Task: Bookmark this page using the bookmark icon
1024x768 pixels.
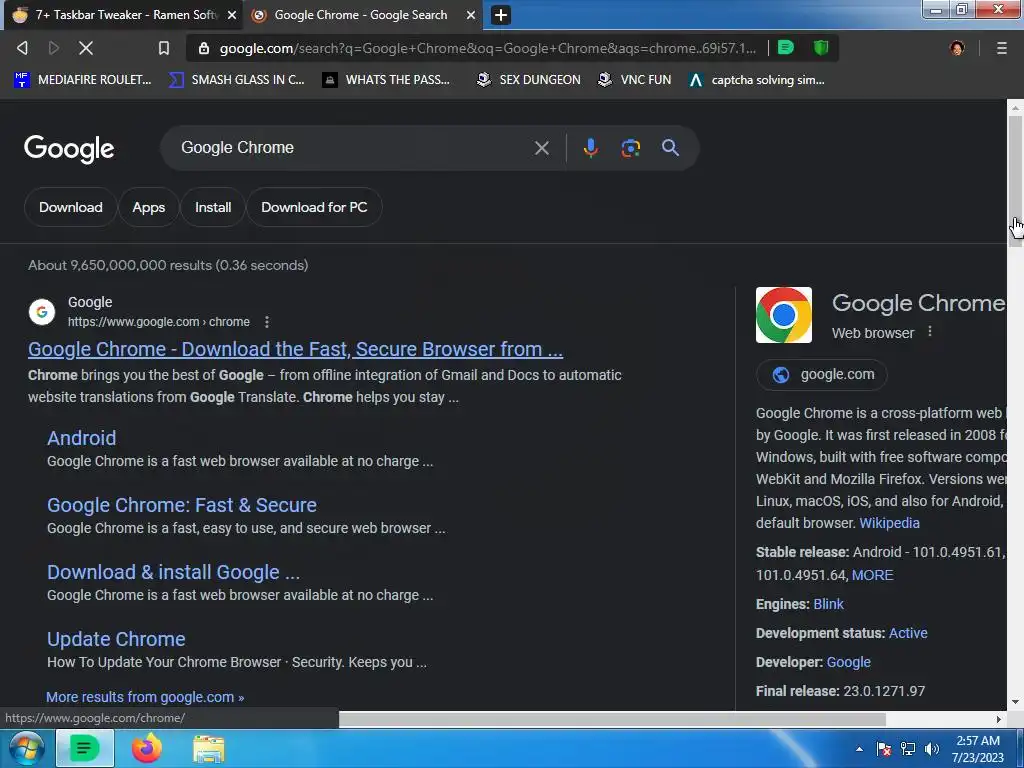Action: pos(164,48)
